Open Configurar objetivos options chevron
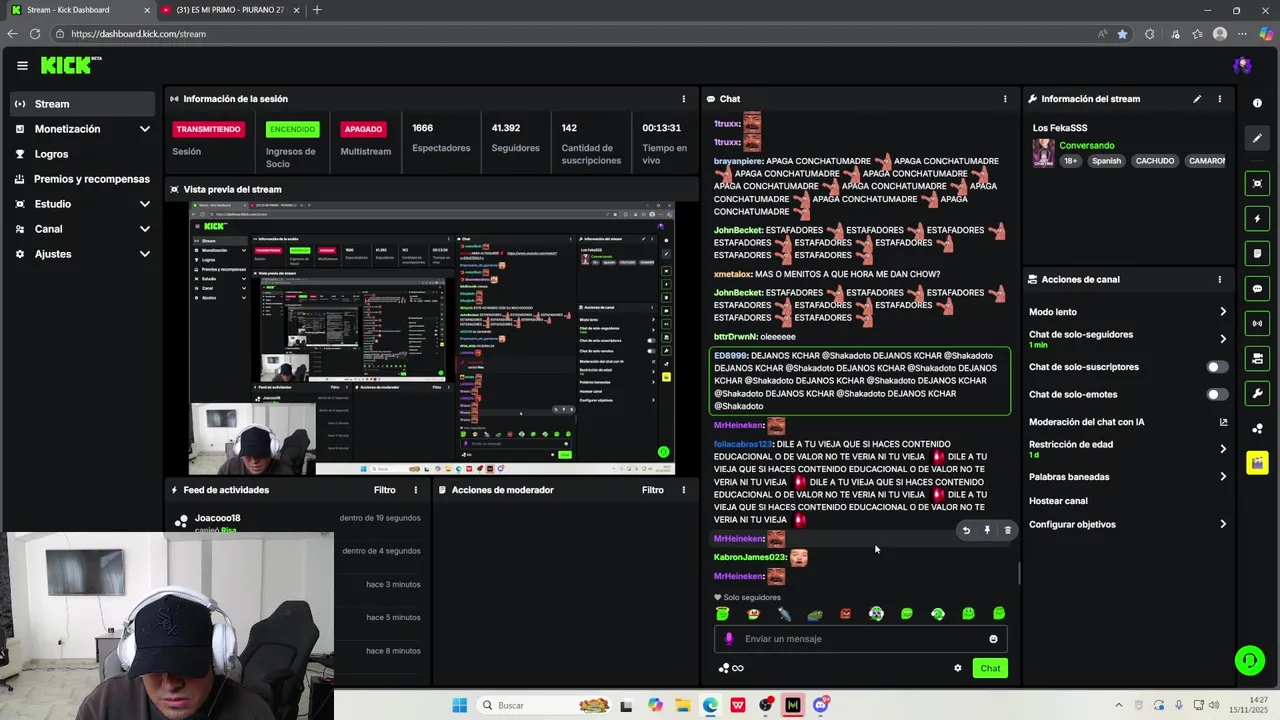 click(1222, 524)
